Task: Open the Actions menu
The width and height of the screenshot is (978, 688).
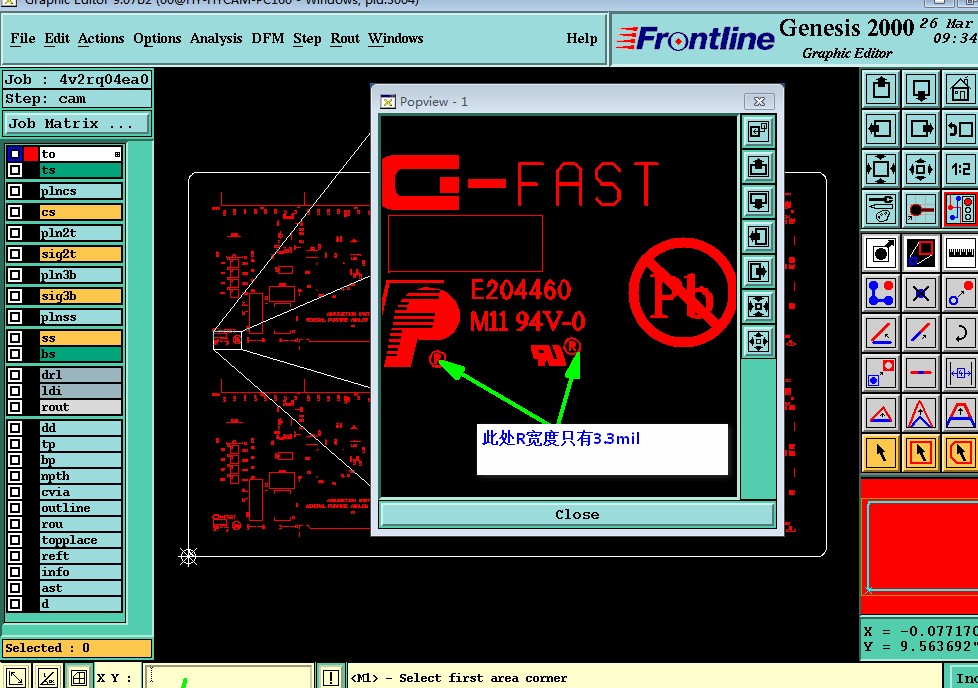Action: click(101, 39)
